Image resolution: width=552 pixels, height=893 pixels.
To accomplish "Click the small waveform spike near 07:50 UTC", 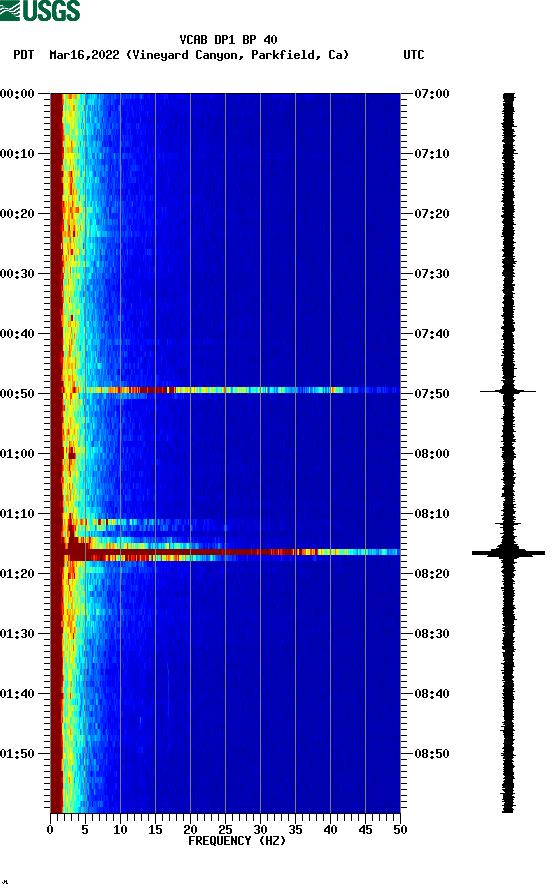I will 508,391.
